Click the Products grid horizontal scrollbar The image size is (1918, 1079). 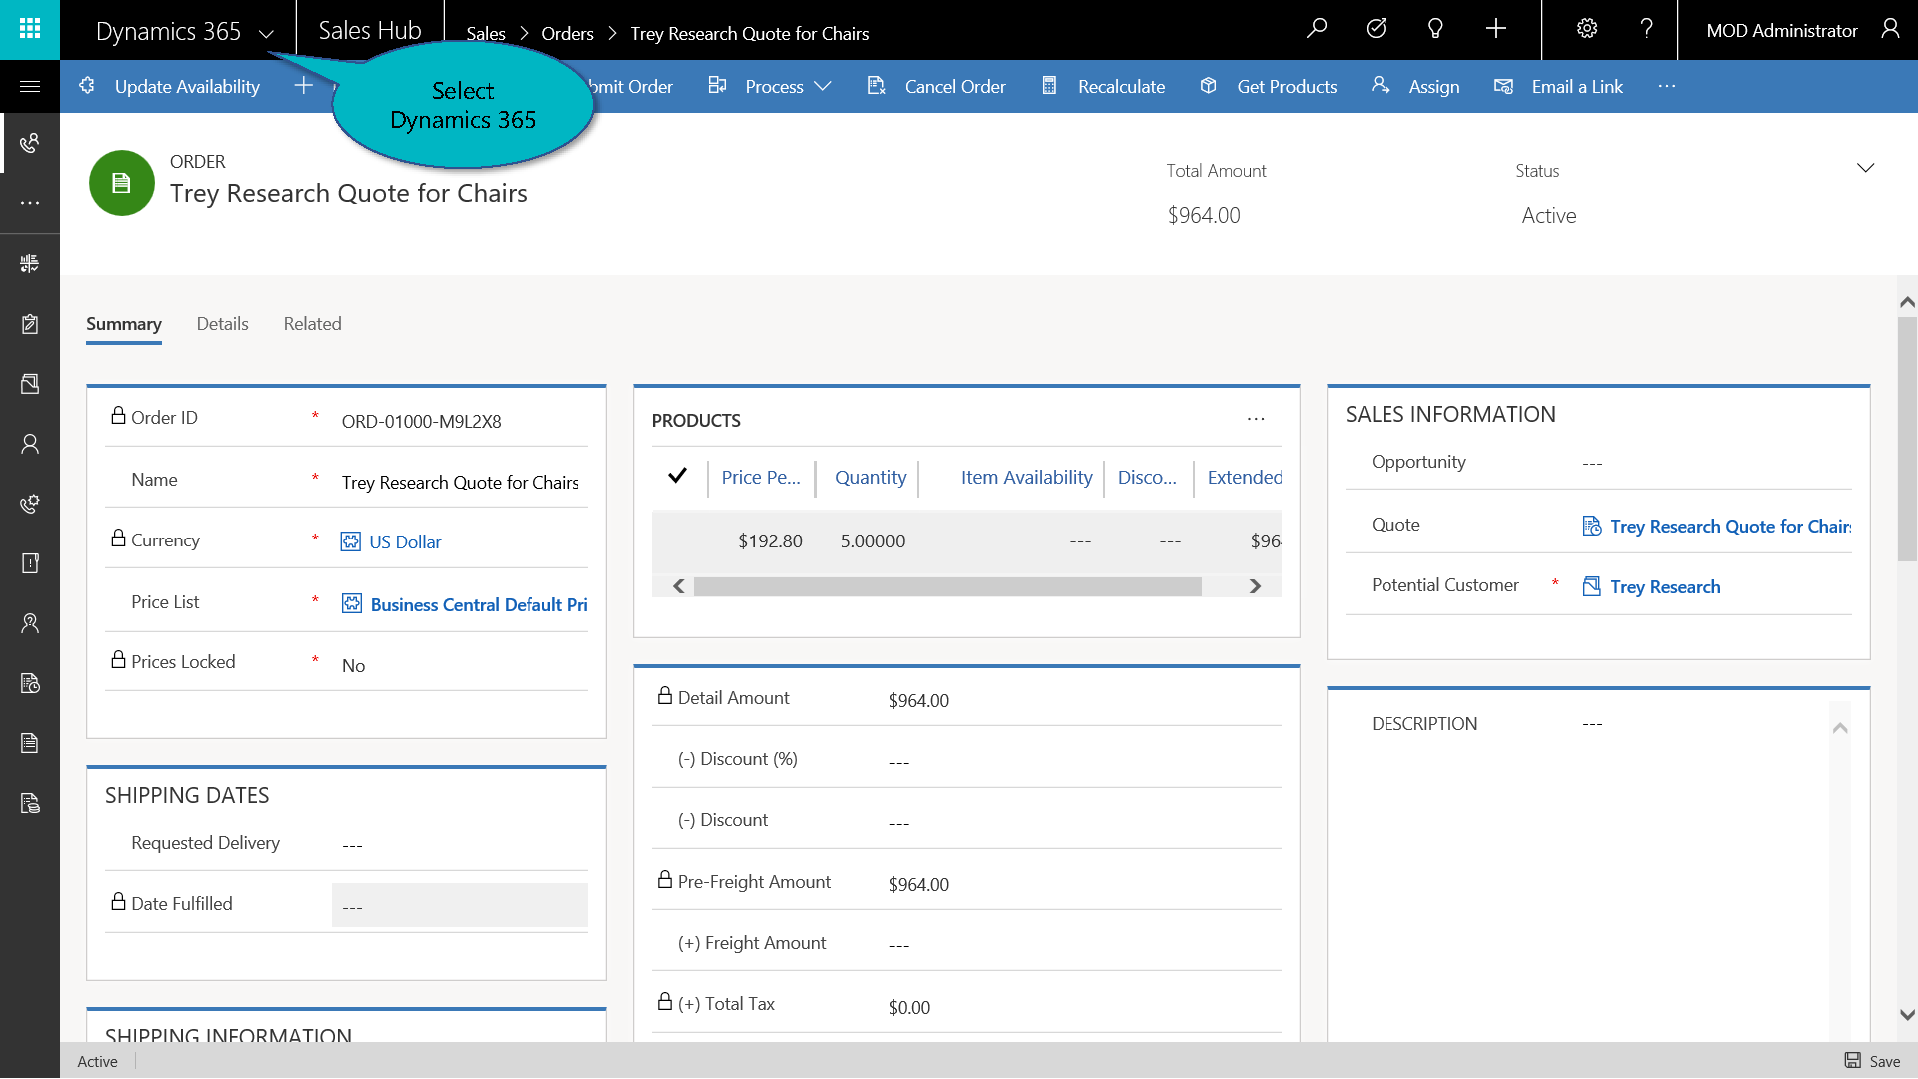tap(947, 586)
